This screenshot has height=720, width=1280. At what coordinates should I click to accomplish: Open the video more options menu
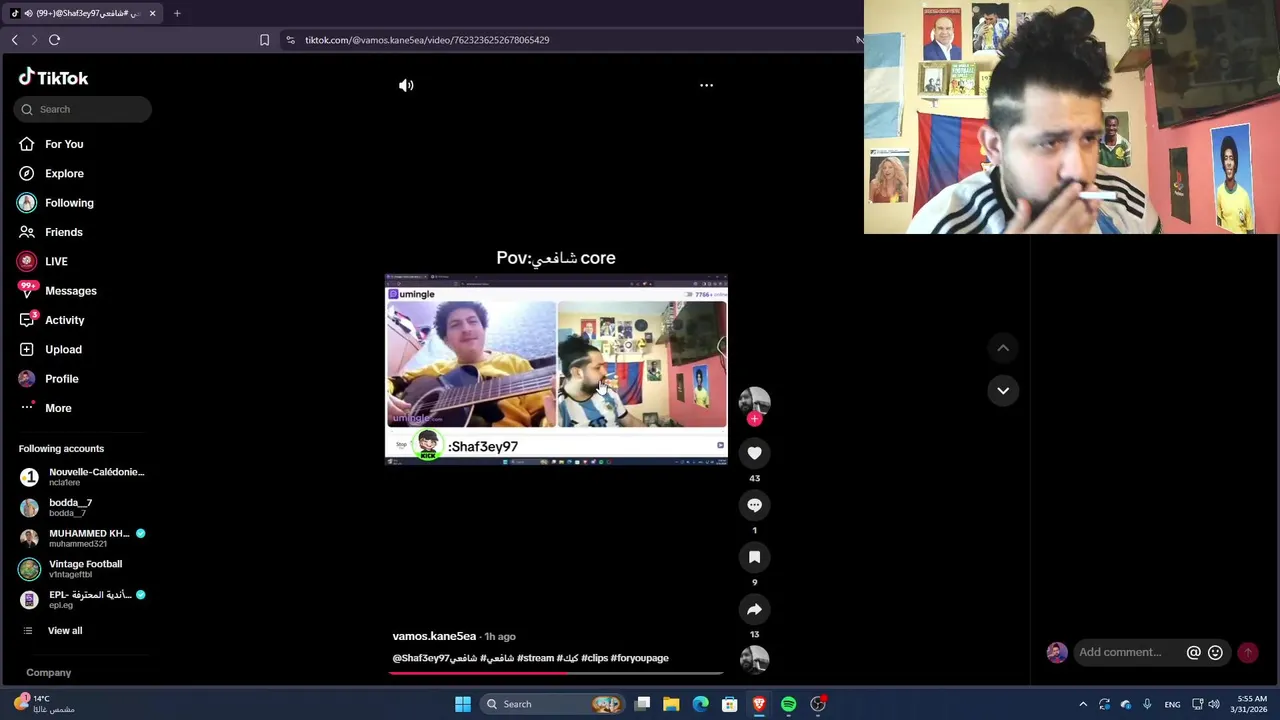tap(706, 85)
